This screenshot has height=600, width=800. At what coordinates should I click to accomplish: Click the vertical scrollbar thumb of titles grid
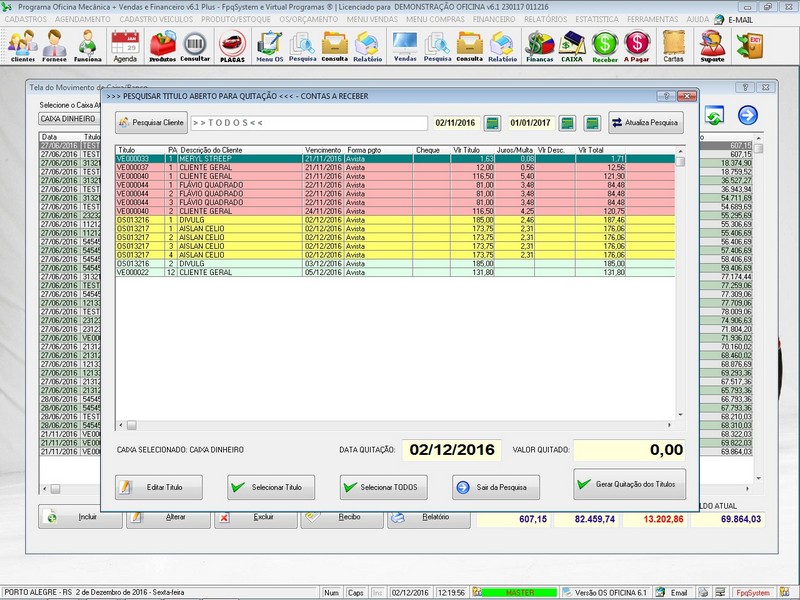(x=680, y=162)
